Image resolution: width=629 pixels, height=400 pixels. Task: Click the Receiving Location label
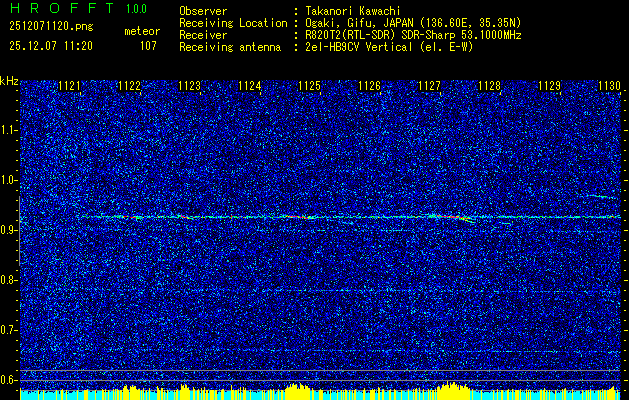(x=233, y=23)
